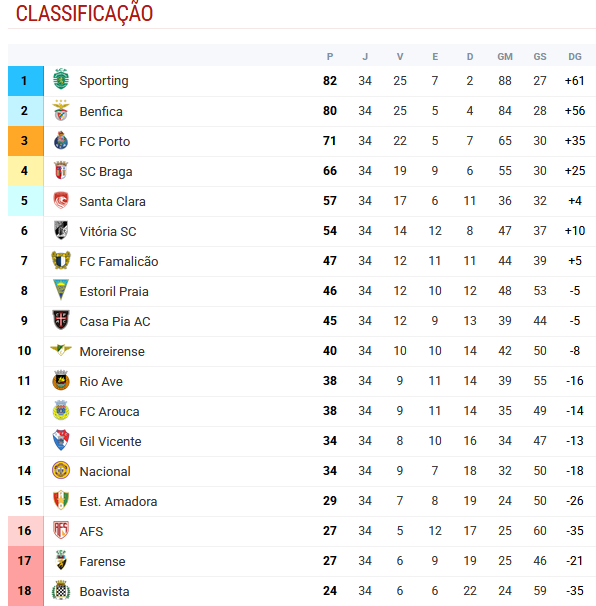Select the FC Porto crest logo
This screenshot has height=606, width=596.
[x=61, y=140]
